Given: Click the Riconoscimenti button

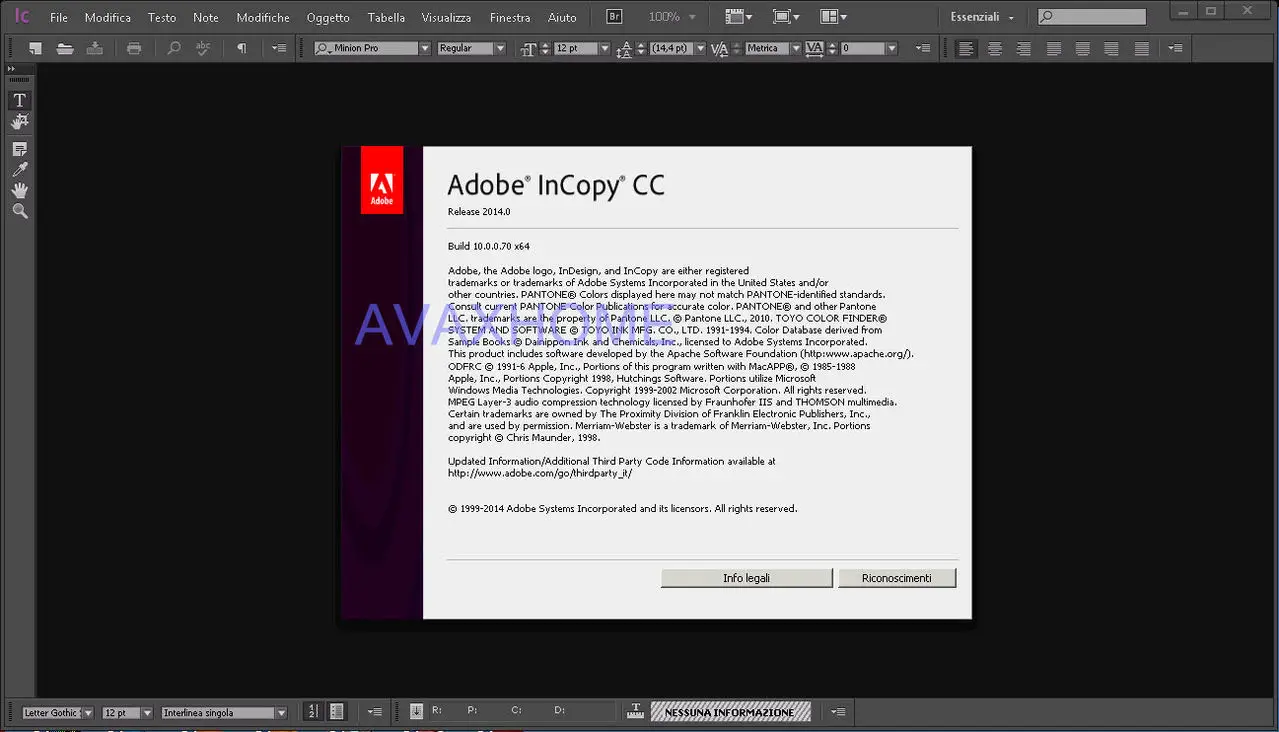Looking at the screenshot, I should (x=896, y=578).
